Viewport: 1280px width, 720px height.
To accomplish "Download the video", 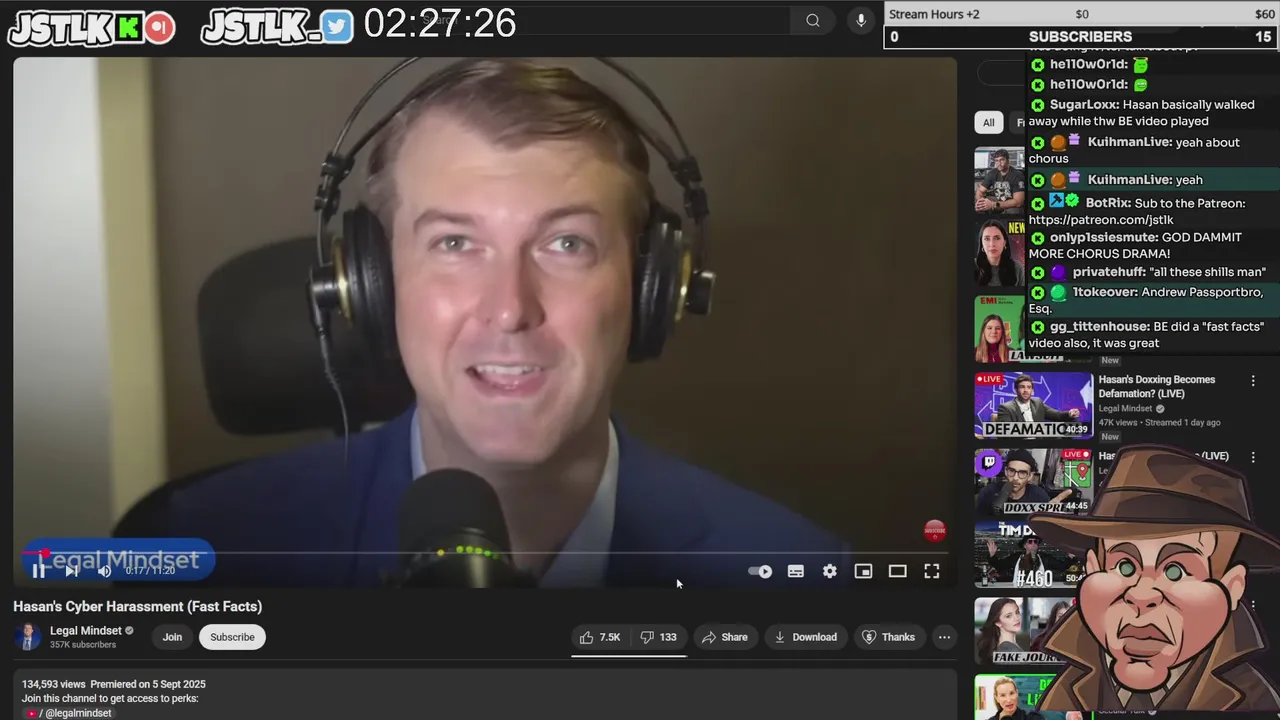I will pos(806,637).
